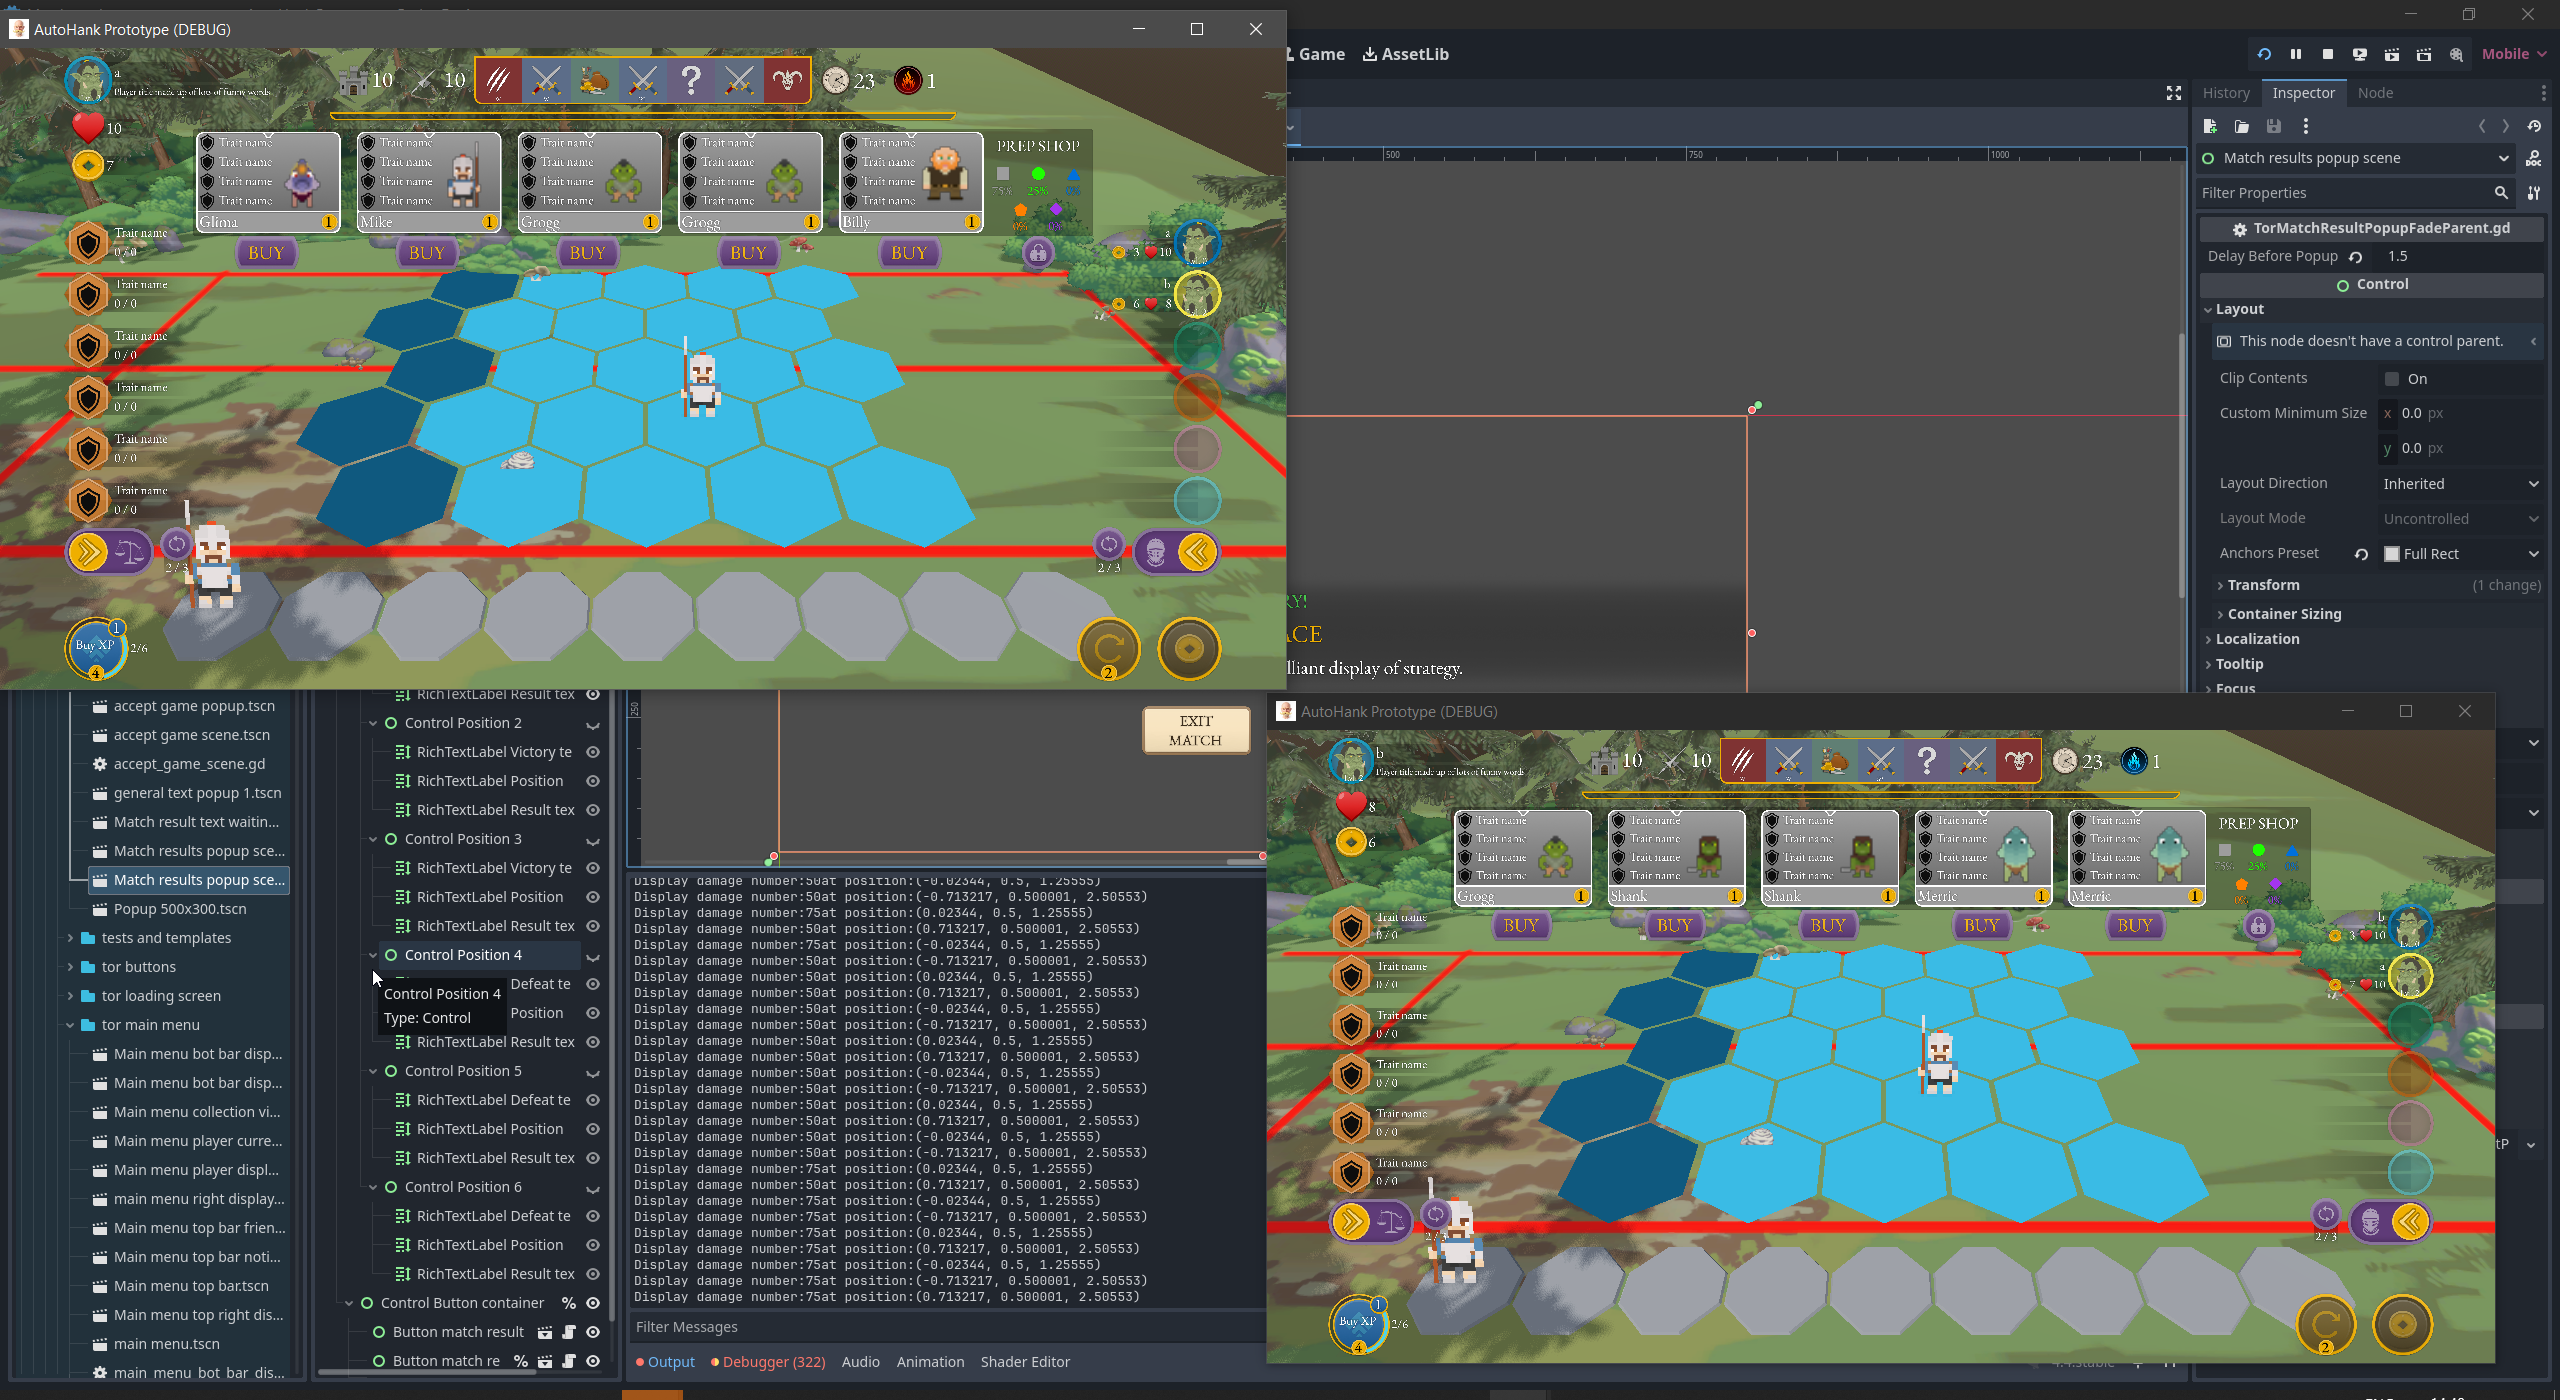
Task: Pause the running project
Action: point(2296,54)
